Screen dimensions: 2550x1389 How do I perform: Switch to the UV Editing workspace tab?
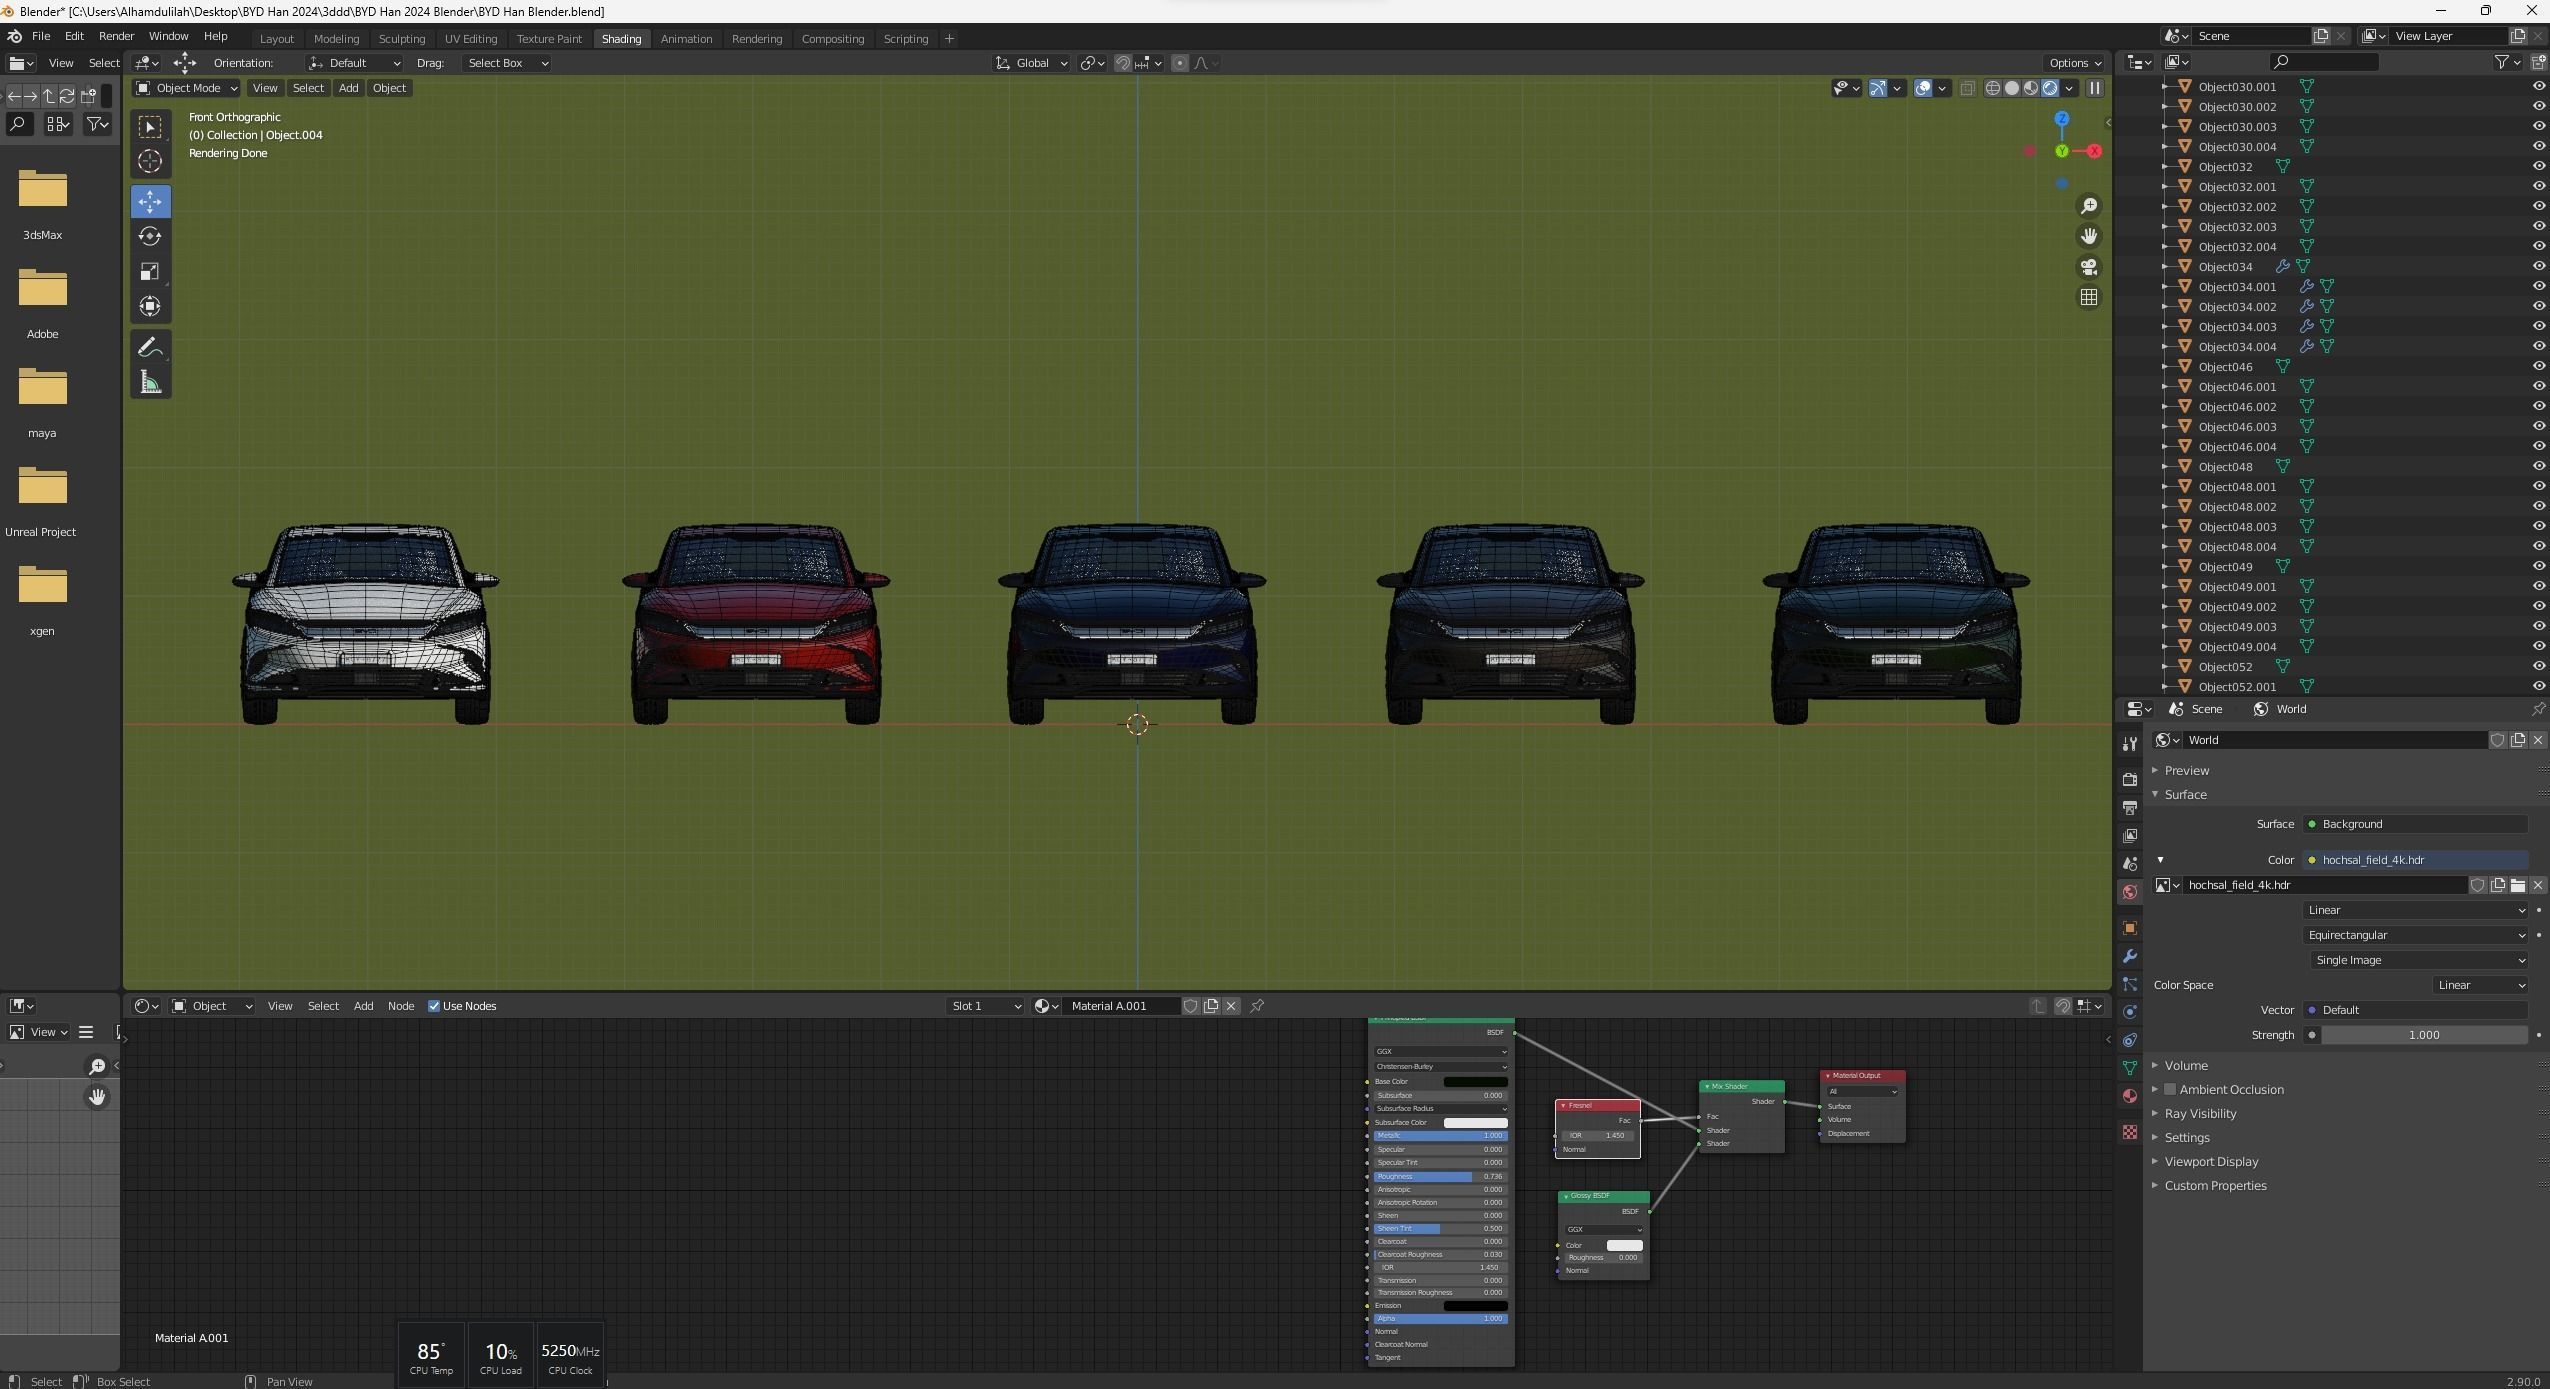pyautogui.click(x=470, y=39)
